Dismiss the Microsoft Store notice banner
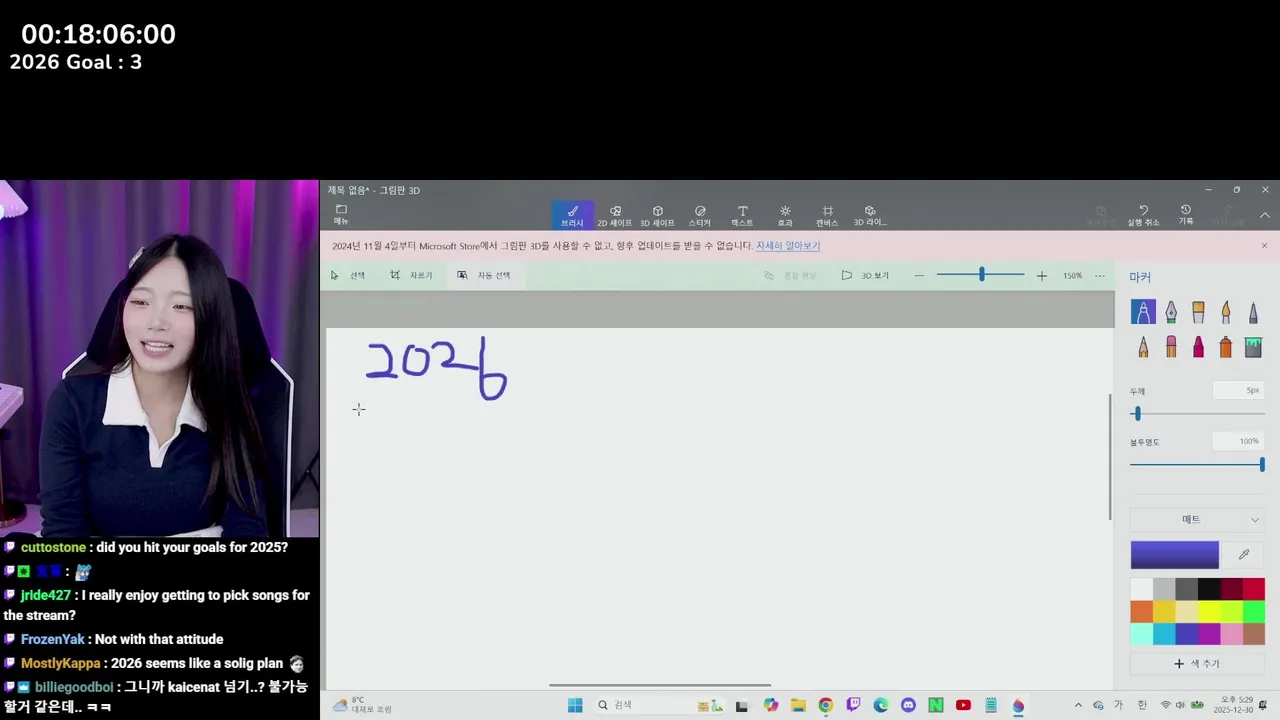Image resolution: width=1280 pixels, height=720 pixels. [x=1264, y=245]
